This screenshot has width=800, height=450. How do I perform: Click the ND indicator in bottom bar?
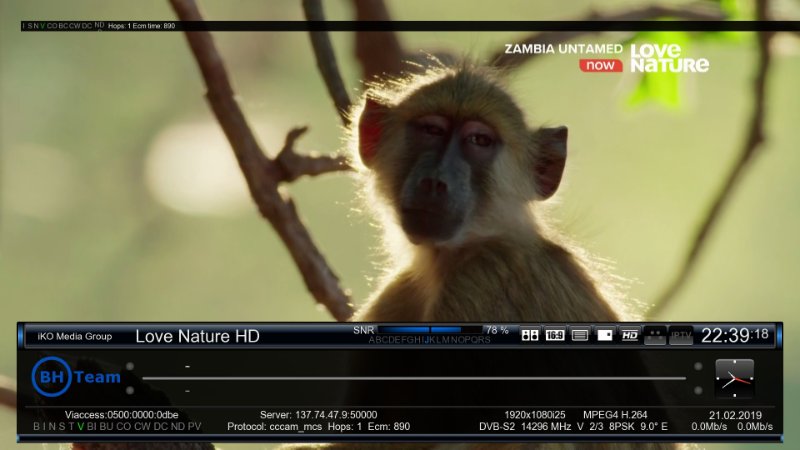(178, 427)
